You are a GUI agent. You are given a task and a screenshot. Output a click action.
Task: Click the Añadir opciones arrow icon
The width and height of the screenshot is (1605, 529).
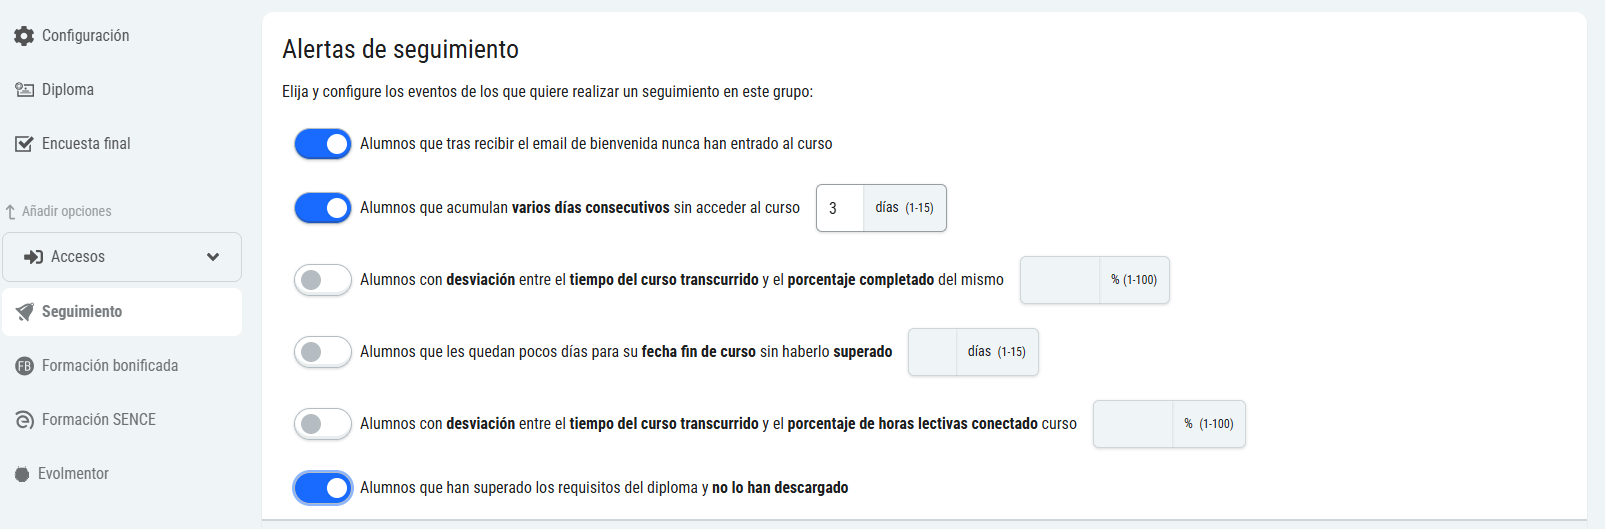coord(11,212)
